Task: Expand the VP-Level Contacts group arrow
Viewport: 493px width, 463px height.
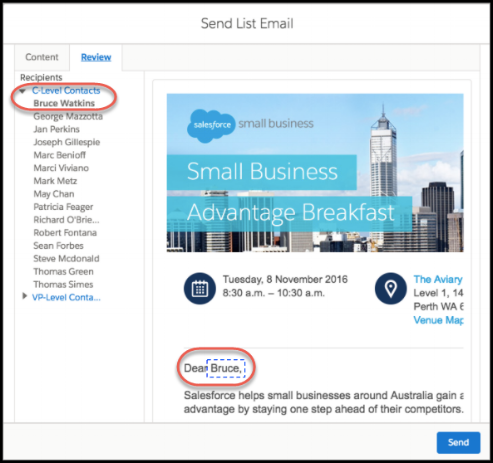Action: pos(24,296)
